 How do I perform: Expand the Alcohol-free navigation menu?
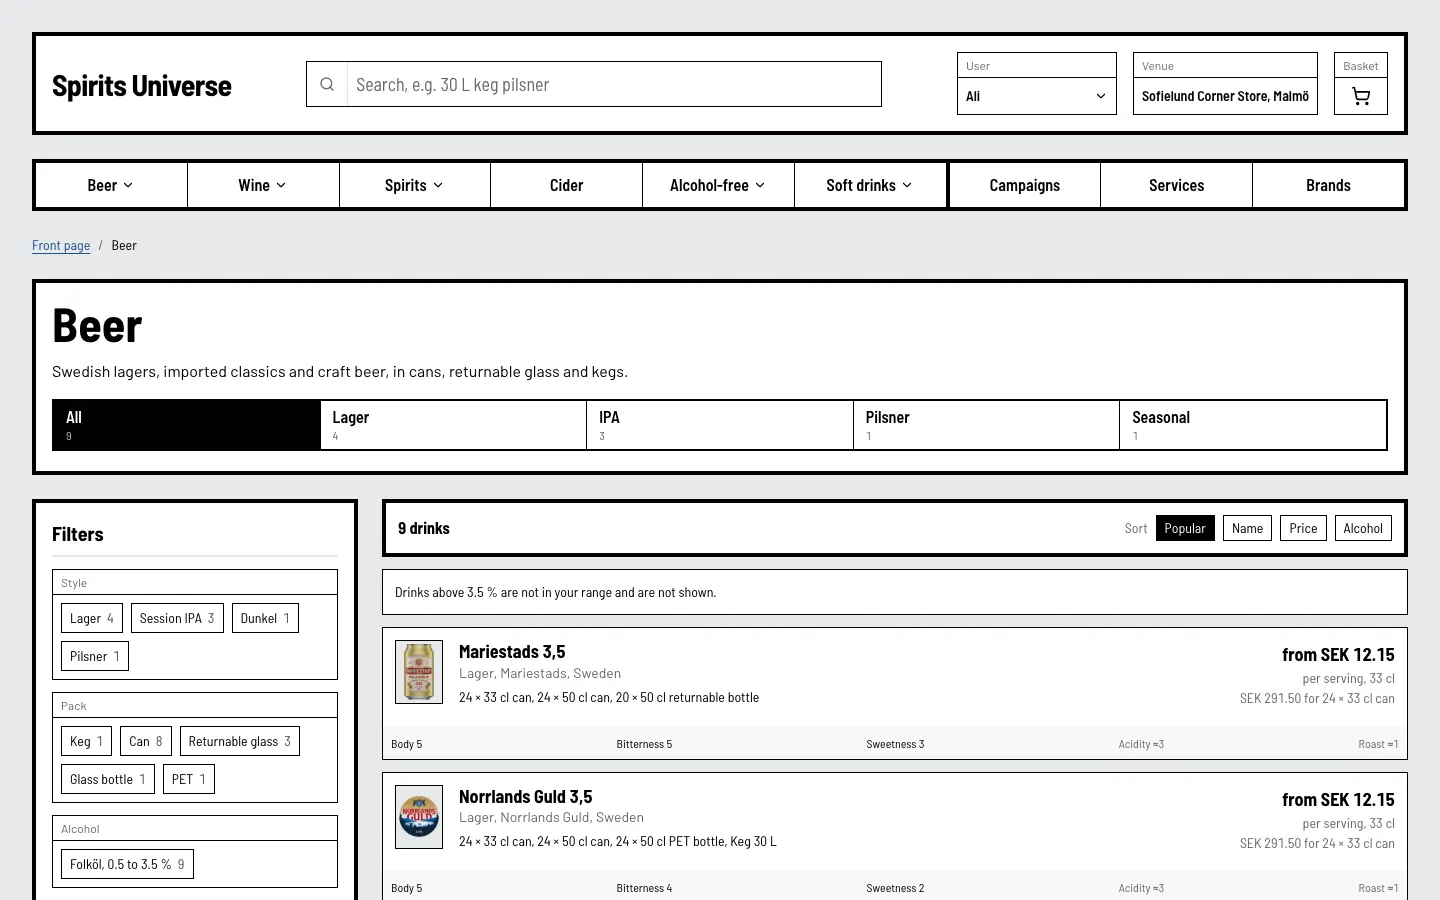pyautogui.click(x=718, y=185)
